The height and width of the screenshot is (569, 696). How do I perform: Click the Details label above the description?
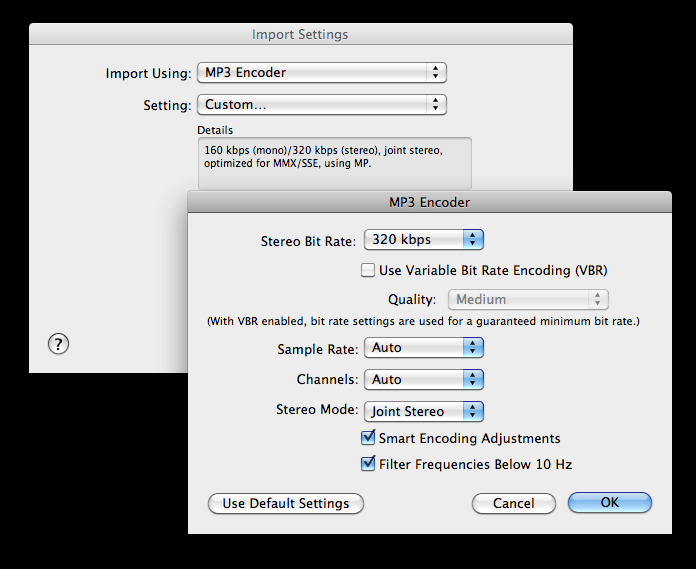pos(215,130)
